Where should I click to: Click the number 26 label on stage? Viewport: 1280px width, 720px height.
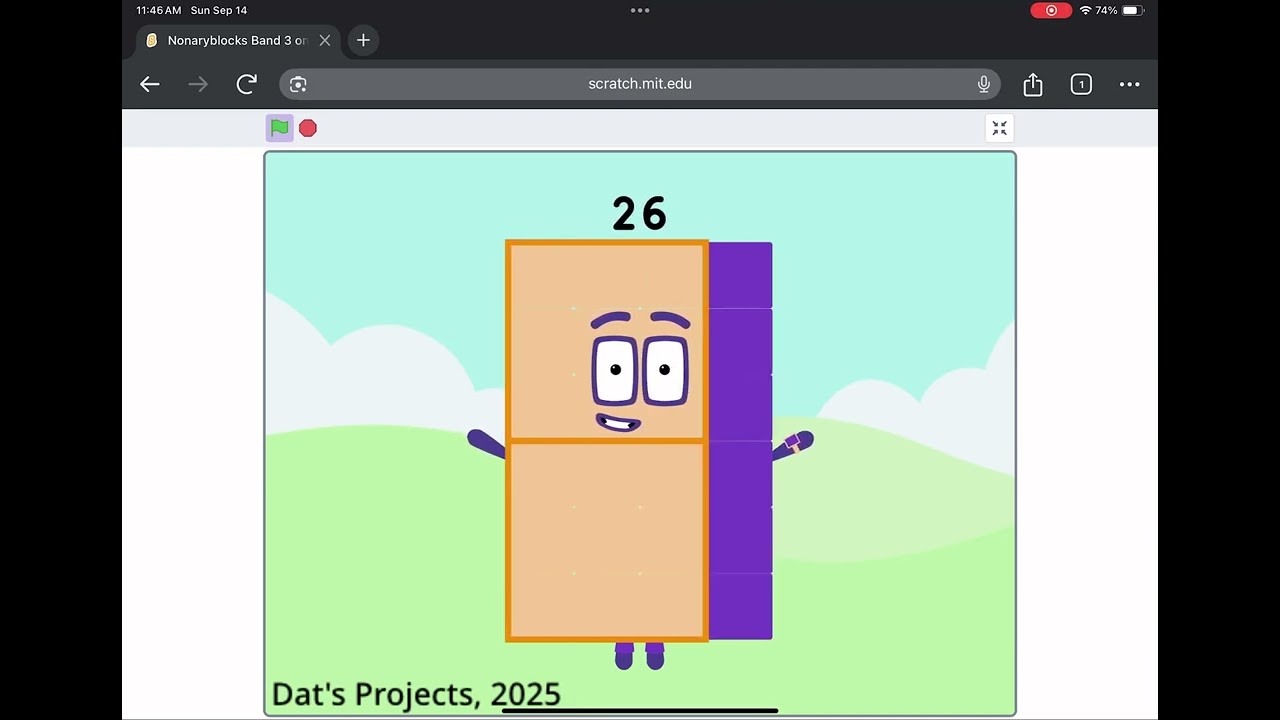[x=639, y=214]
